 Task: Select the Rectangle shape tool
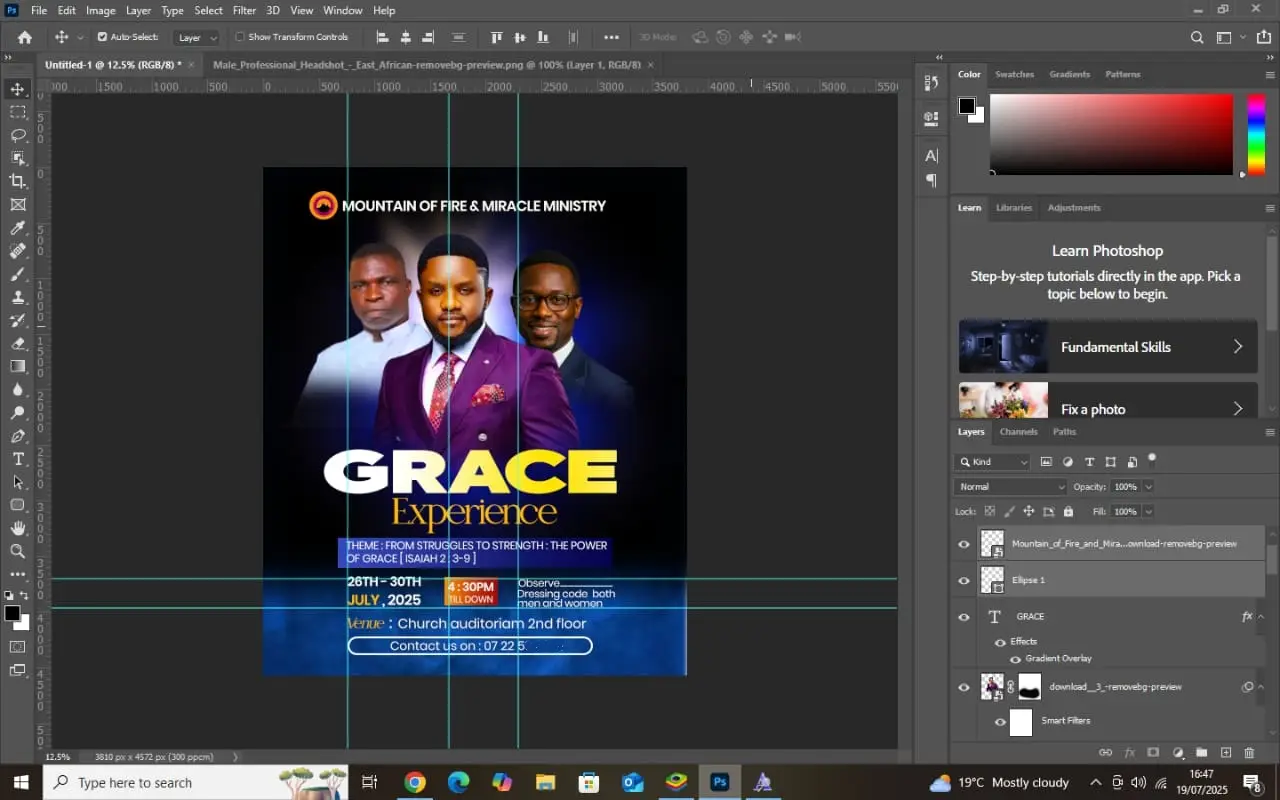(18, 505)
